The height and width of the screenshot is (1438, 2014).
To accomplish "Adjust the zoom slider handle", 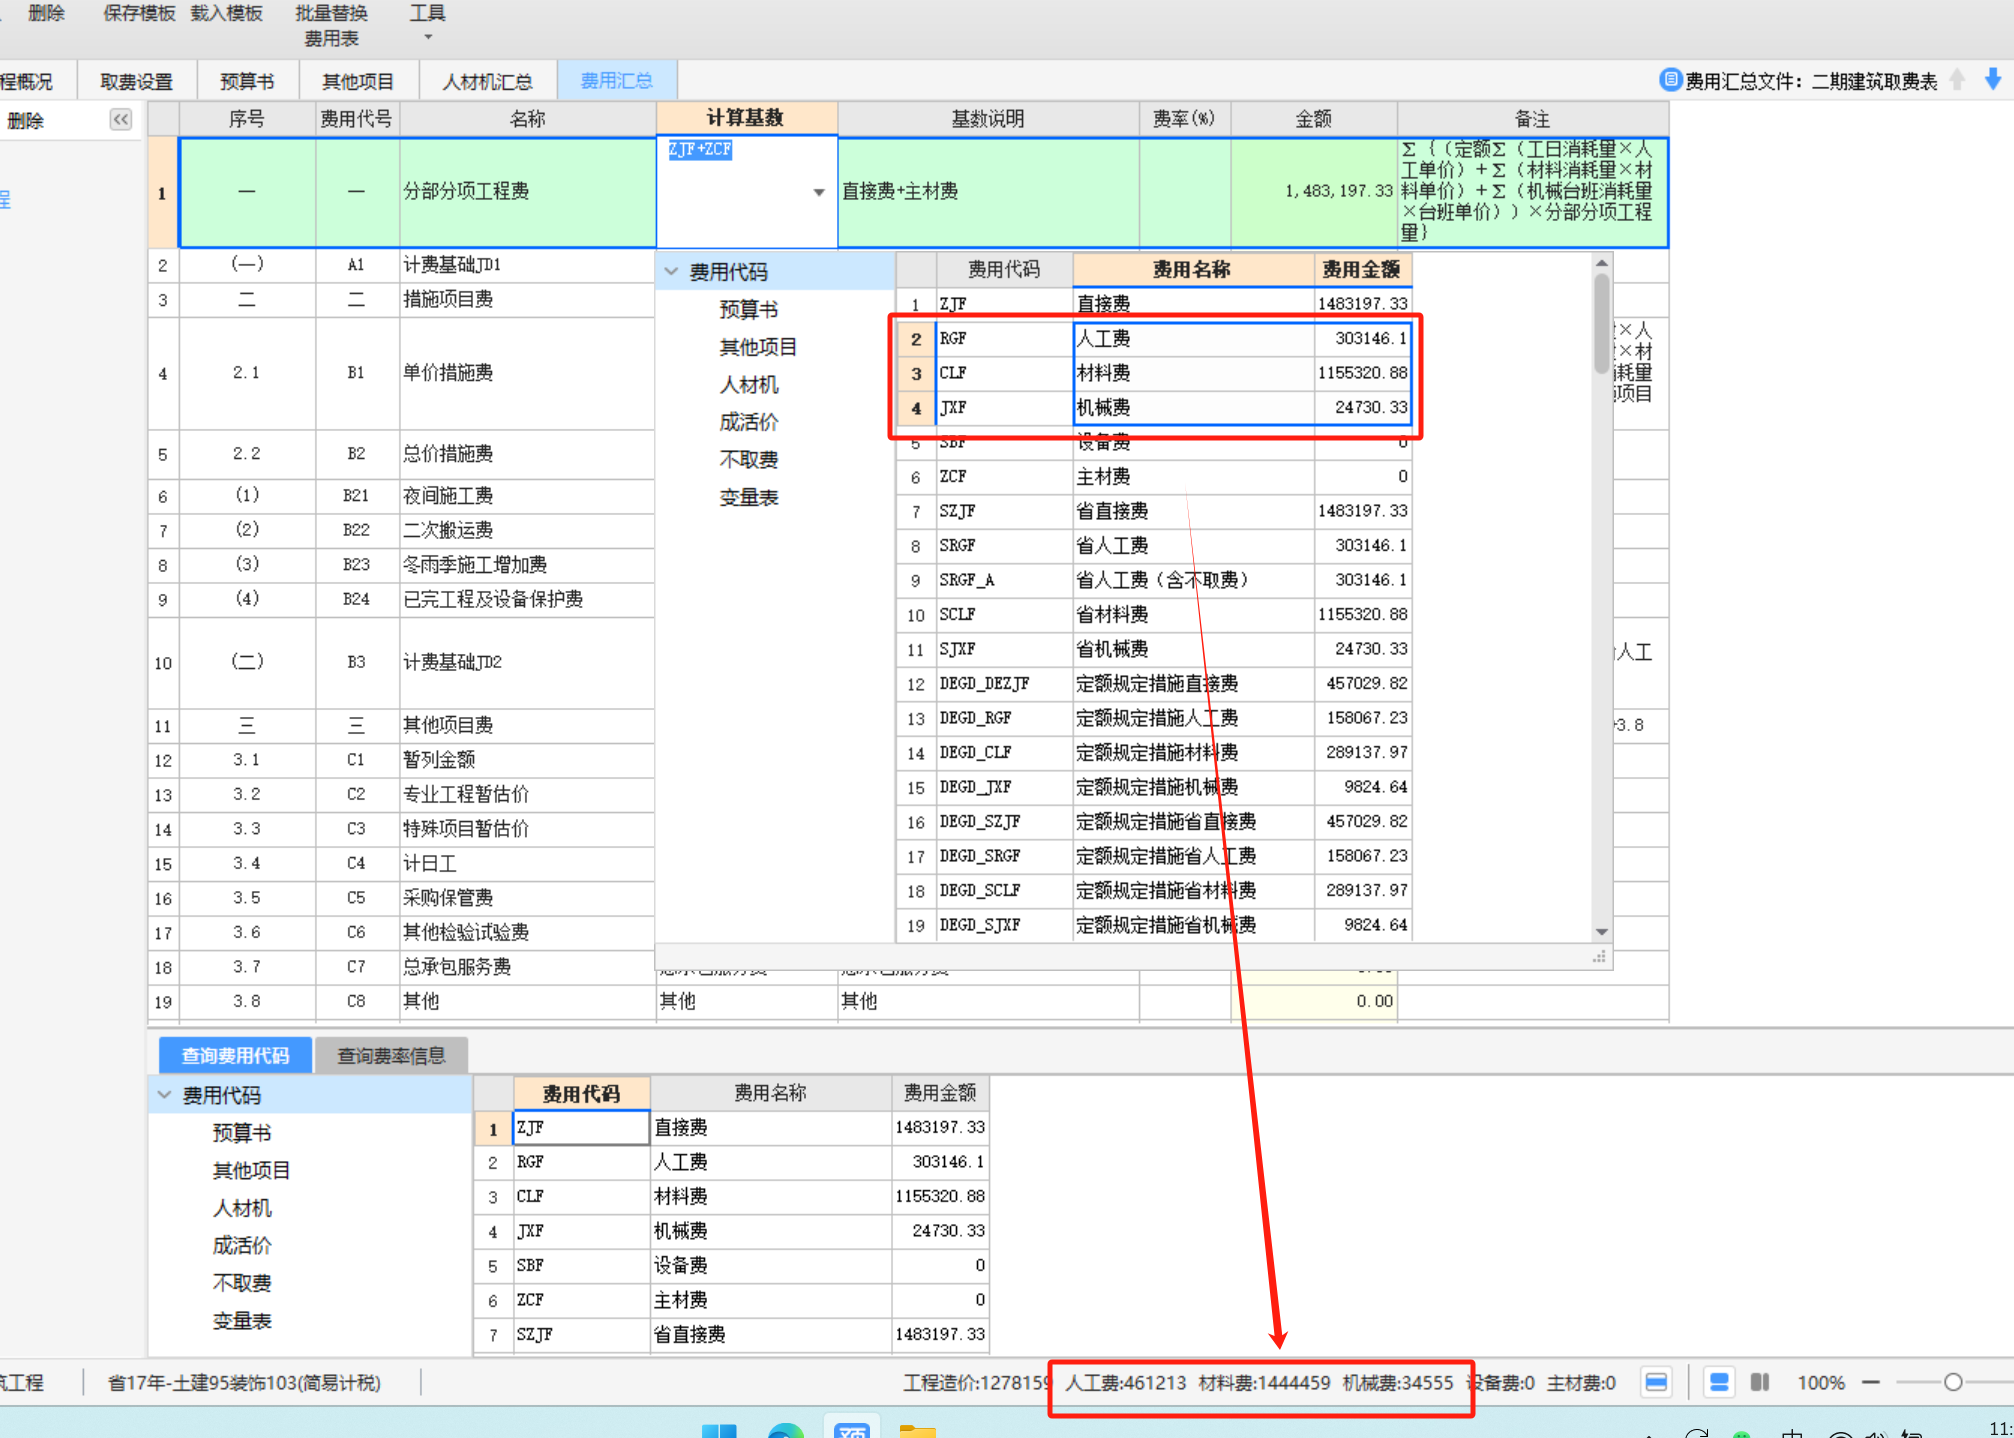I will [x=1952, y=1382].
